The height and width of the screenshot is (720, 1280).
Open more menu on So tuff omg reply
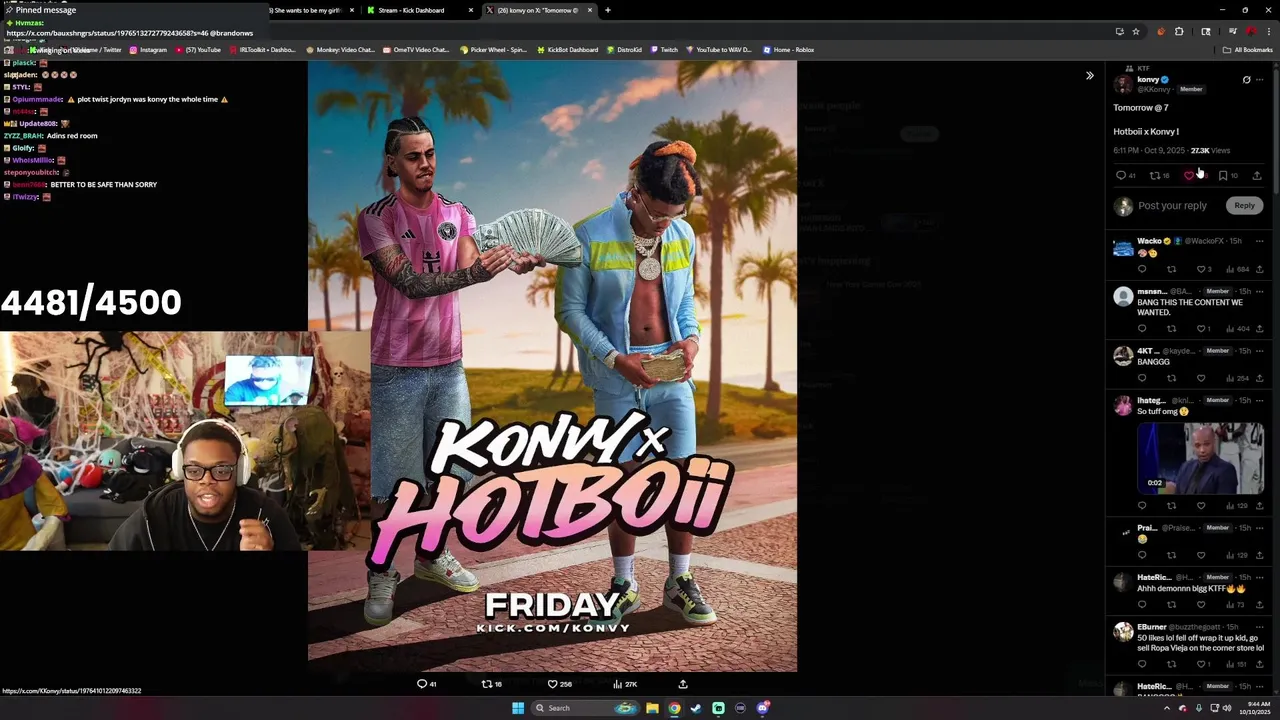[x=1260, y=400]
